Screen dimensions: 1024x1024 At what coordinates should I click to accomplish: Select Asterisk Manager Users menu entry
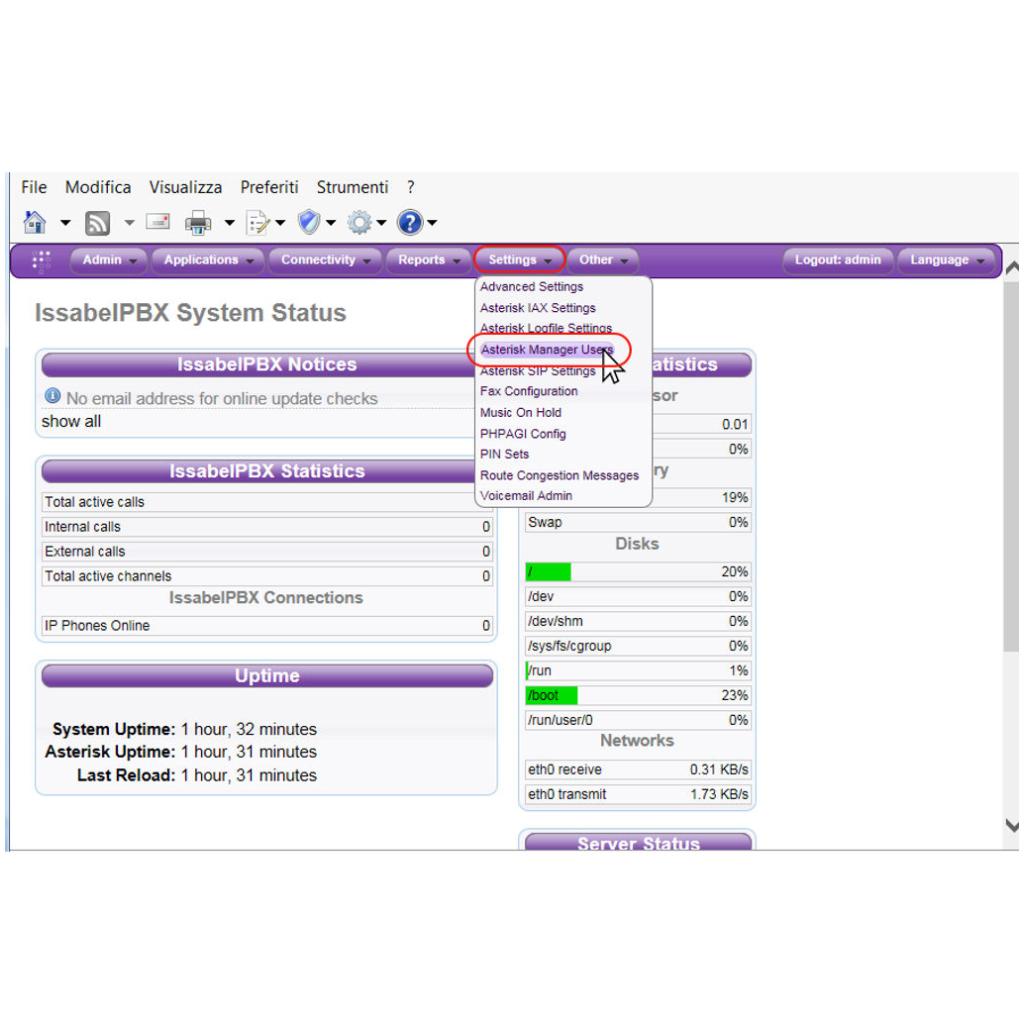546,349
